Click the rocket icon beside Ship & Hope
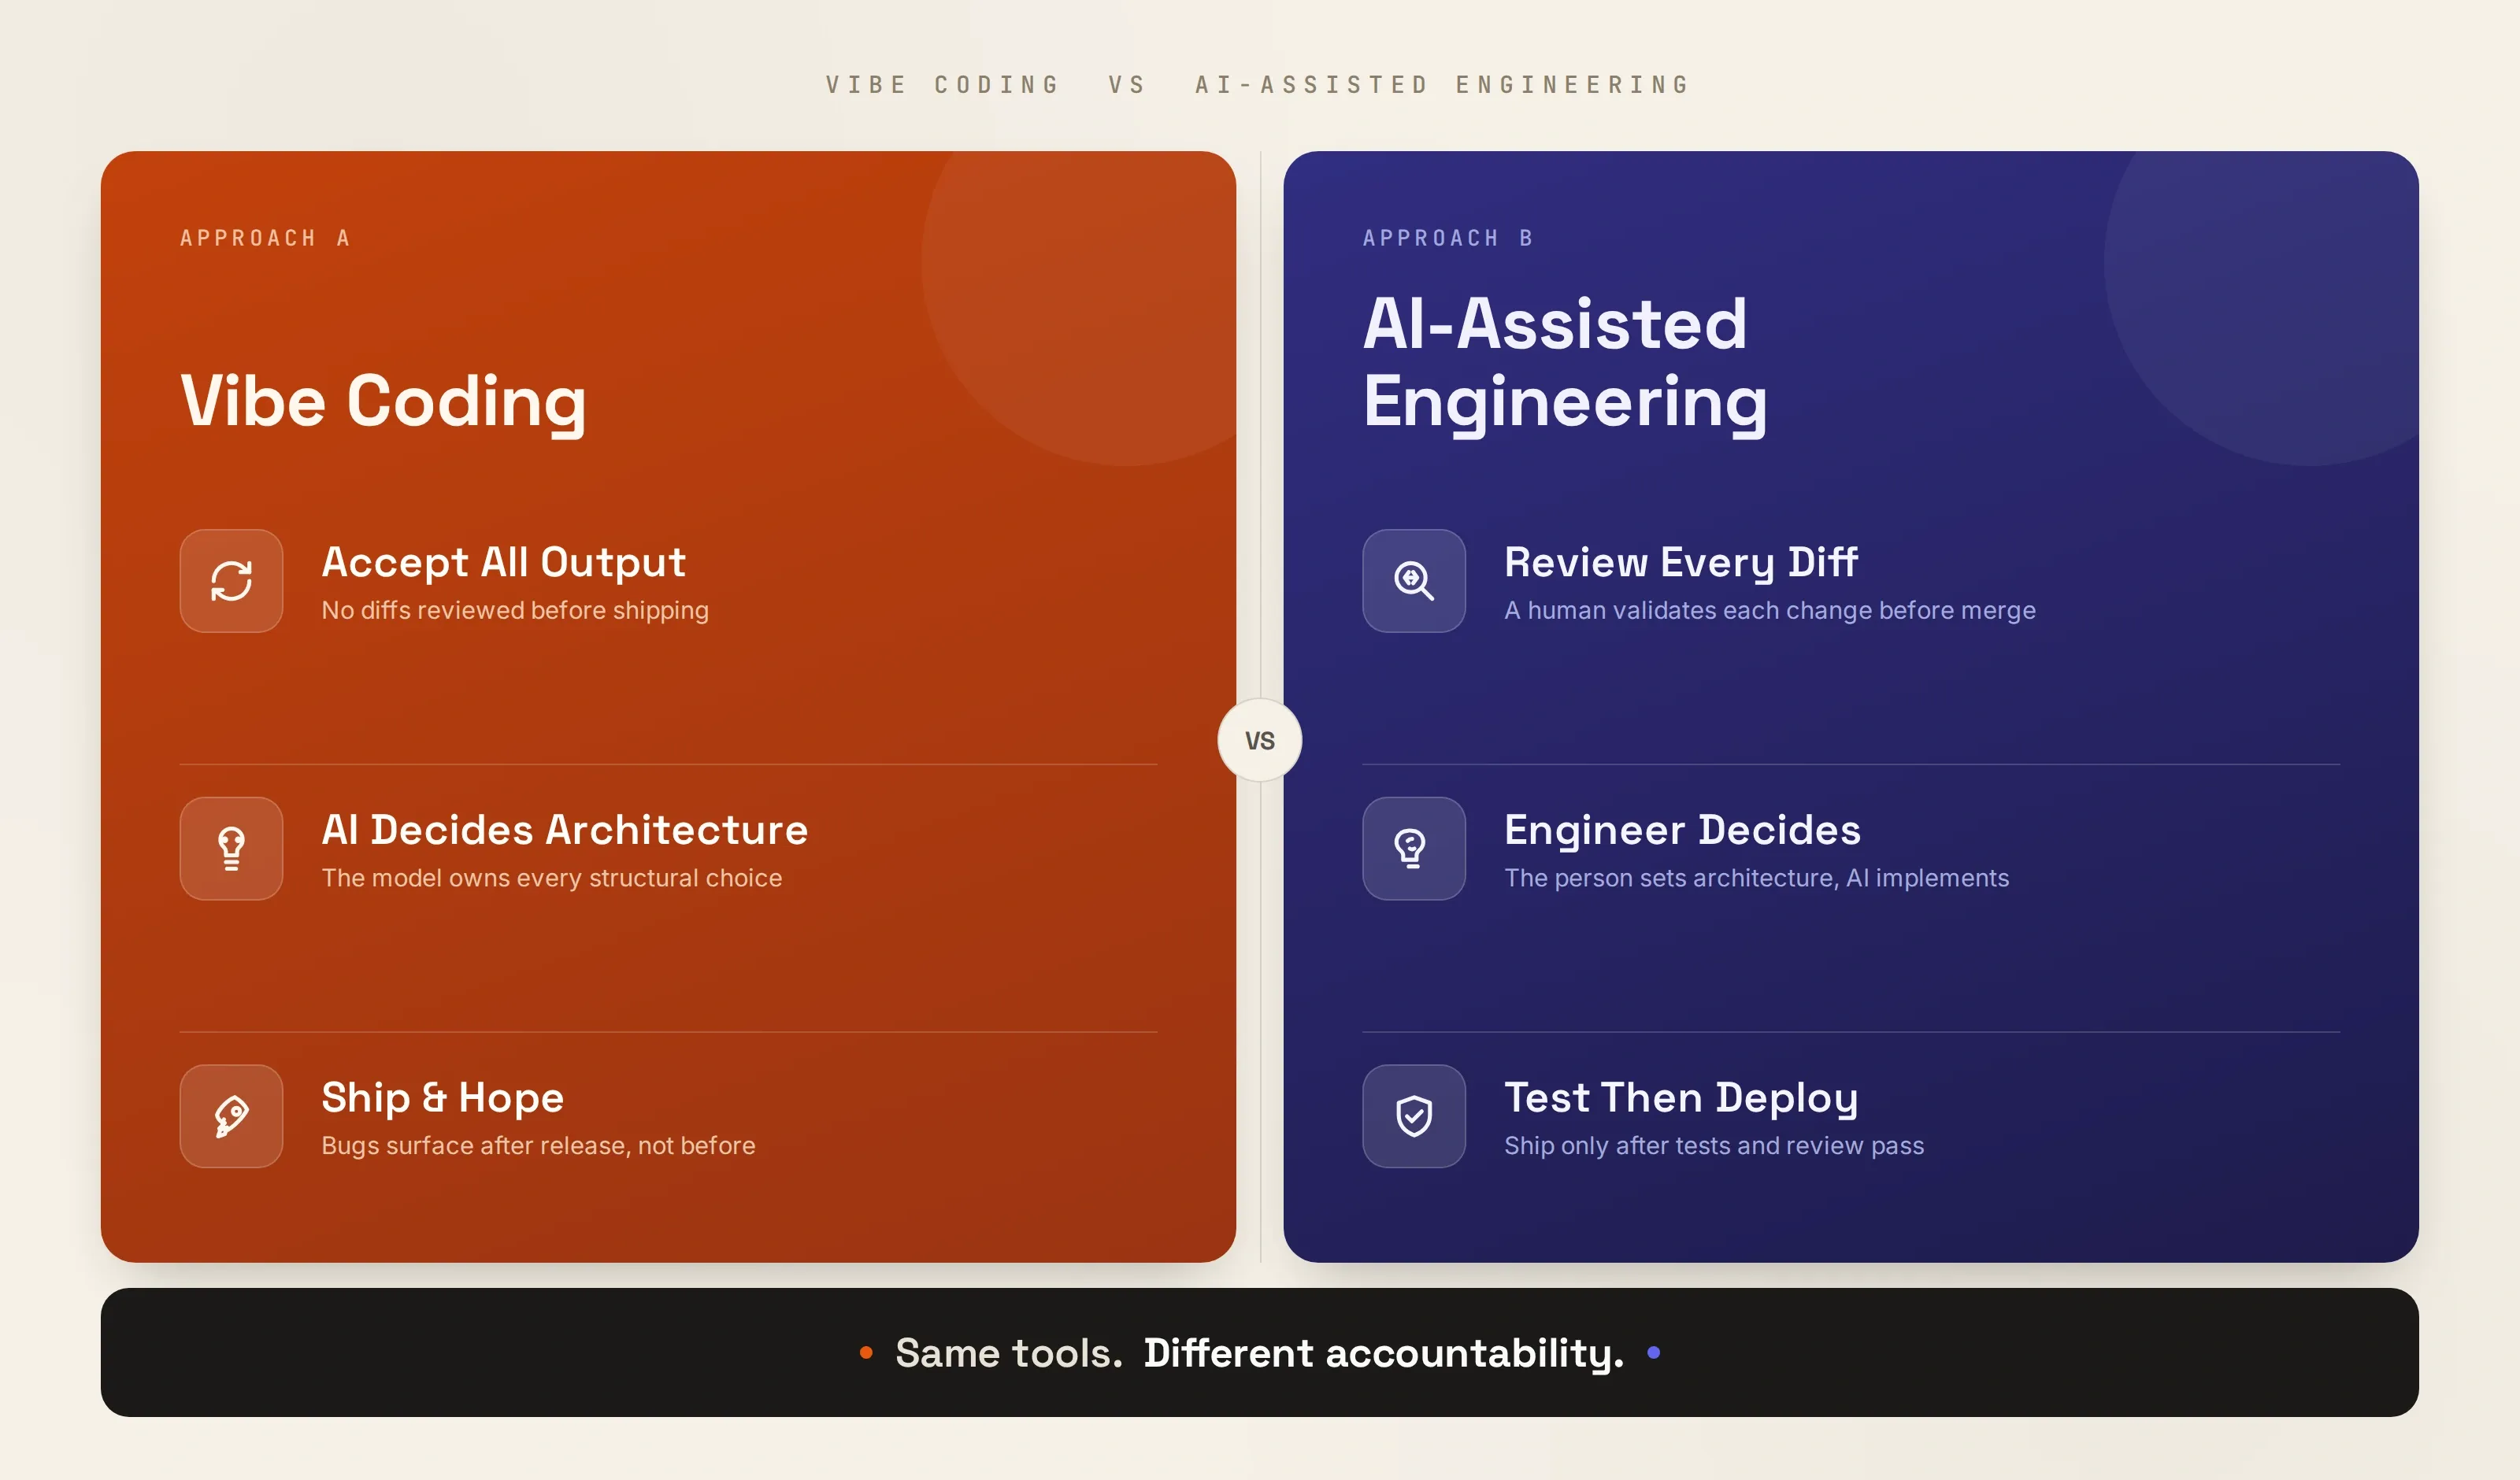Image resolution: width=2520 pixels, height=1480 pixels. pos(231,1116)
